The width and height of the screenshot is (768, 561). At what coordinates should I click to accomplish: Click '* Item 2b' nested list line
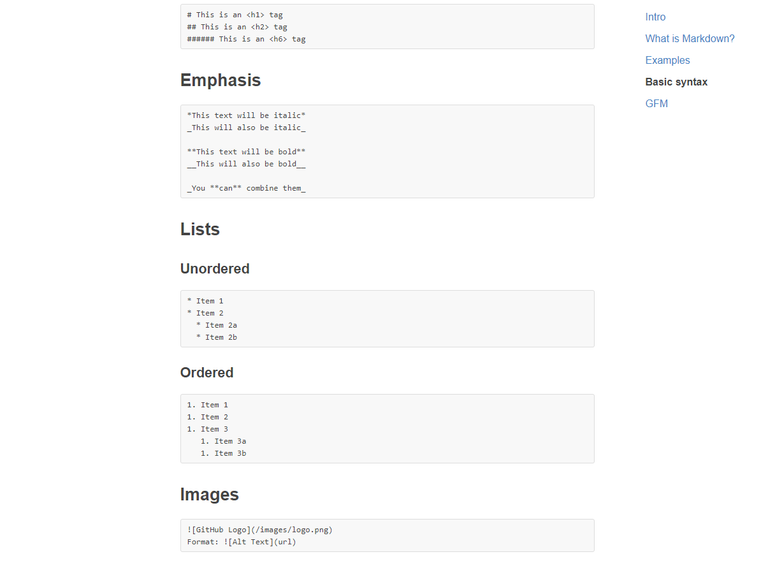click(216, 338)
